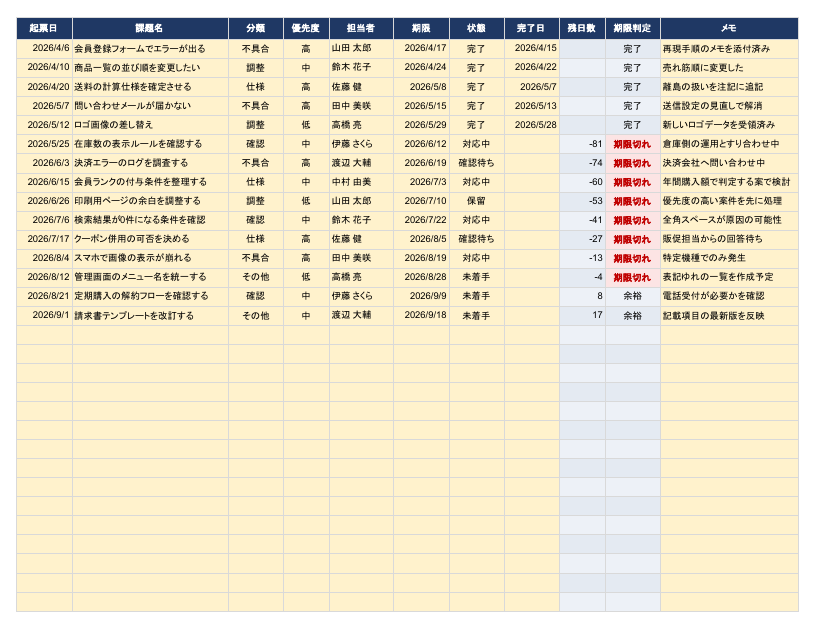
Task: Select memo 販促担当からの回答待ち
Action: click(x=729, y=239)
